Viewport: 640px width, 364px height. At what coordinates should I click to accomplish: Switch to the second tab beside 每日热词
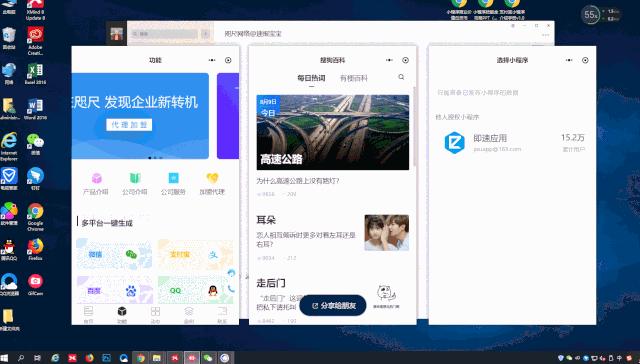pos(354,78)
